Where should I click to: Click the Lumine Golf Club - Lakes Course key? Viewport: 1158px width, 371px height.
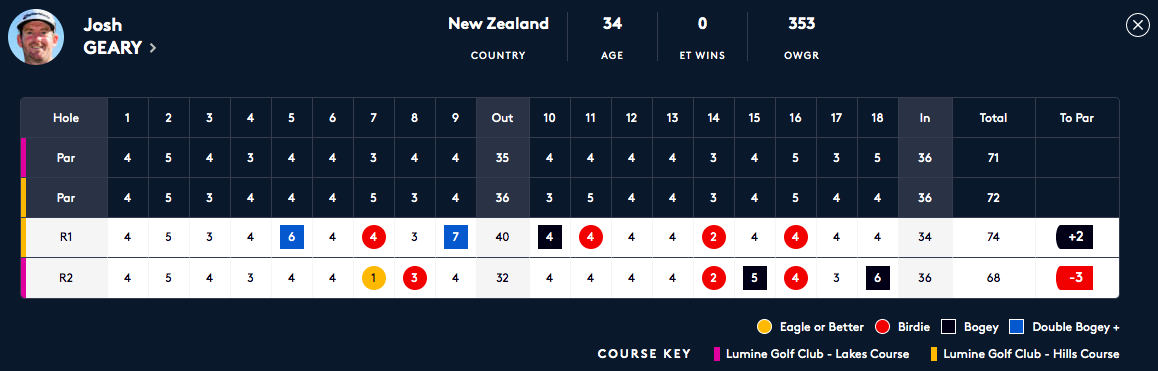point(811,354)
